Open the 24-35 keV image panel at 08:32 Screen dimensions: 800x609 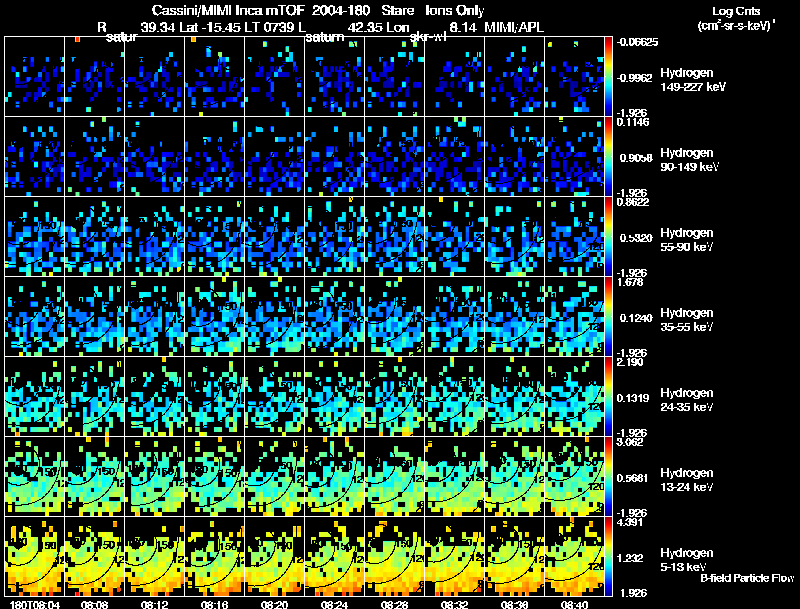[455, 396]
